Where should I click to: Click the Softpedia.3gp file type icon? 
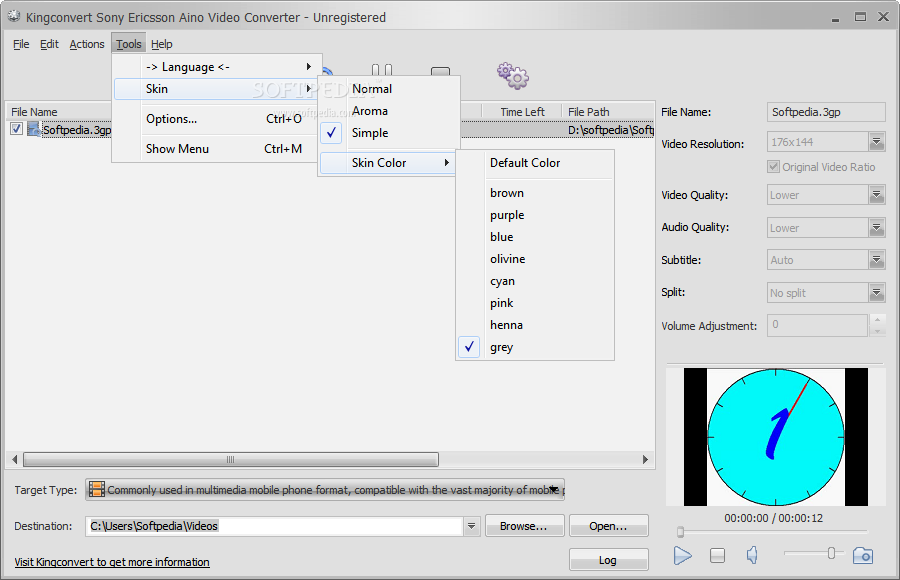pyautogui.click(x=34, y=129)
